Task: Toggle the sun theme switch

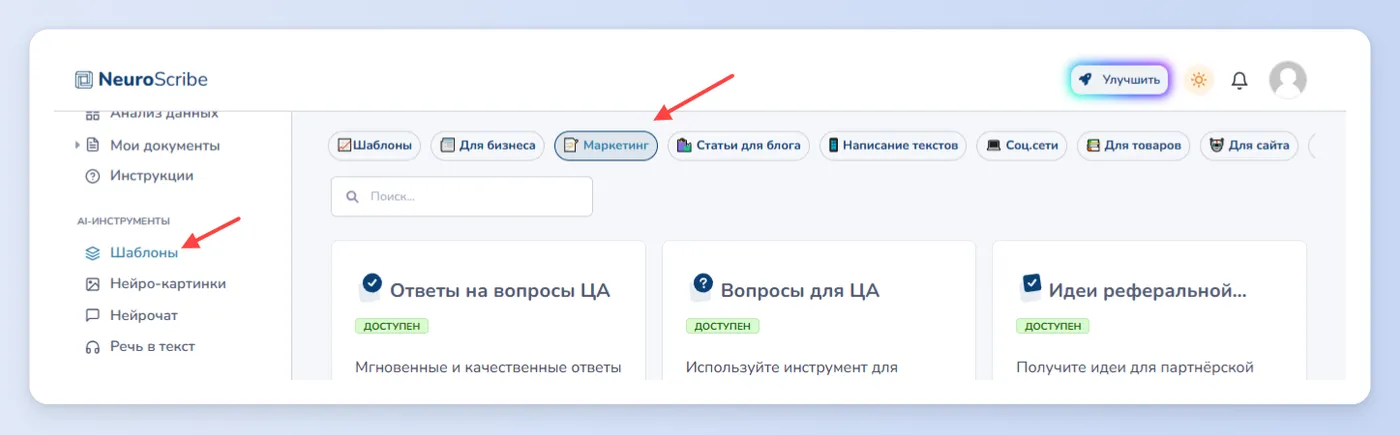Action: pos(1199,80)
